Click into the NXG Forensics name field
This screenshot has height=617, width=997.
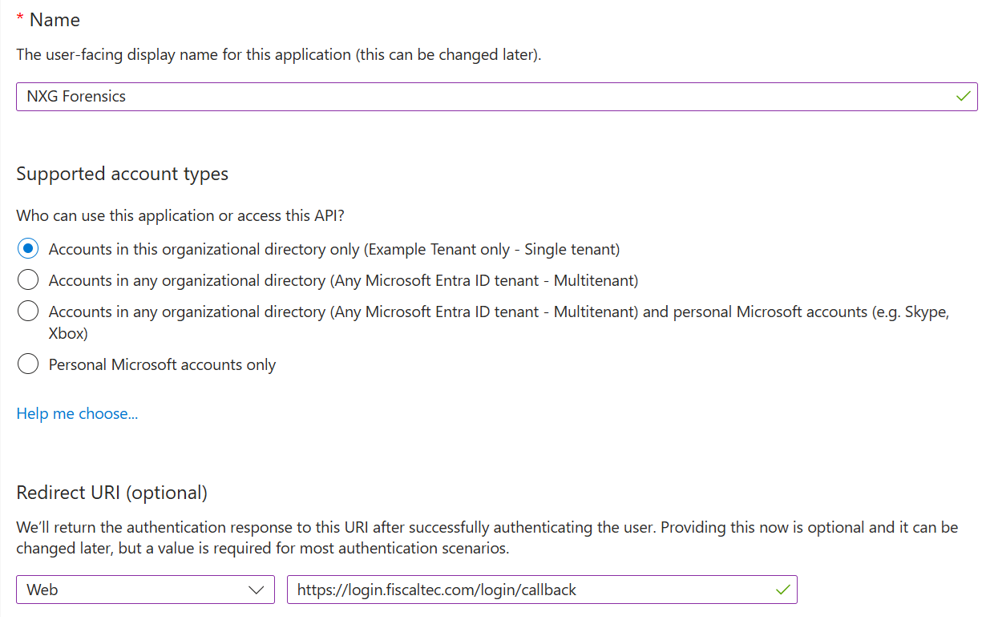480,97
